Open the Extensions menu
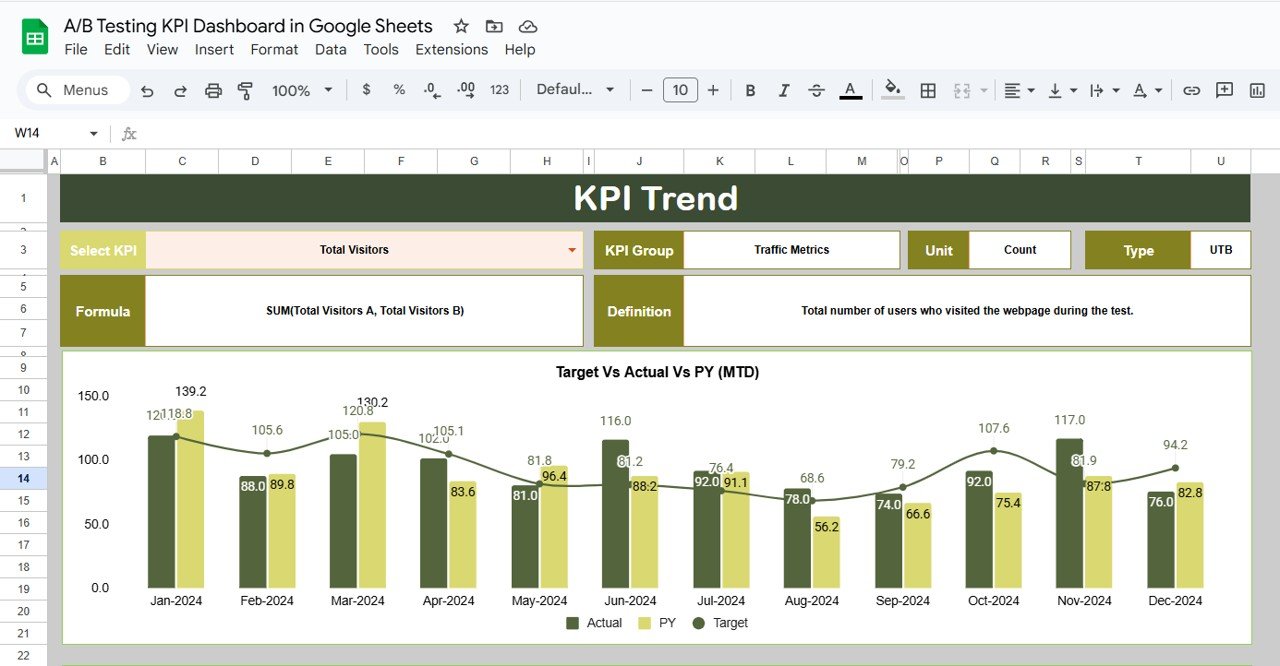Screen dimensions: 1280x666 pos(451,49)
